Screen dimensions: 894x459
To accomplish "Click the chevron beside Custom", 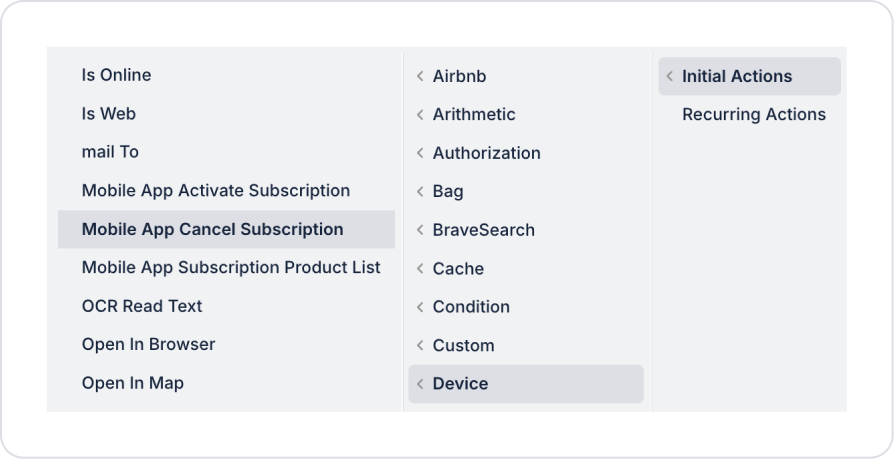I will [x=420, y=346].
